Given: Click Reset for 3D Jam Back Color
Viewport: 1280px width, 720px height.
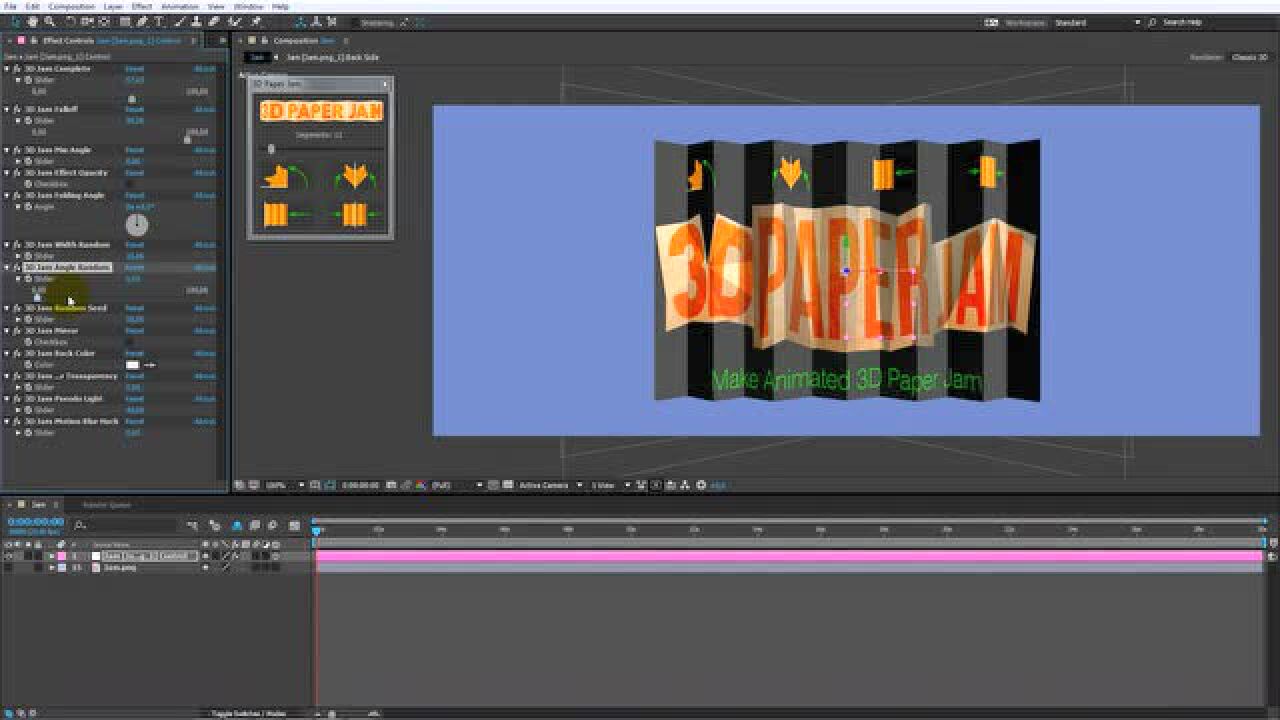Looking at the screenshot, I should point(134,353).
